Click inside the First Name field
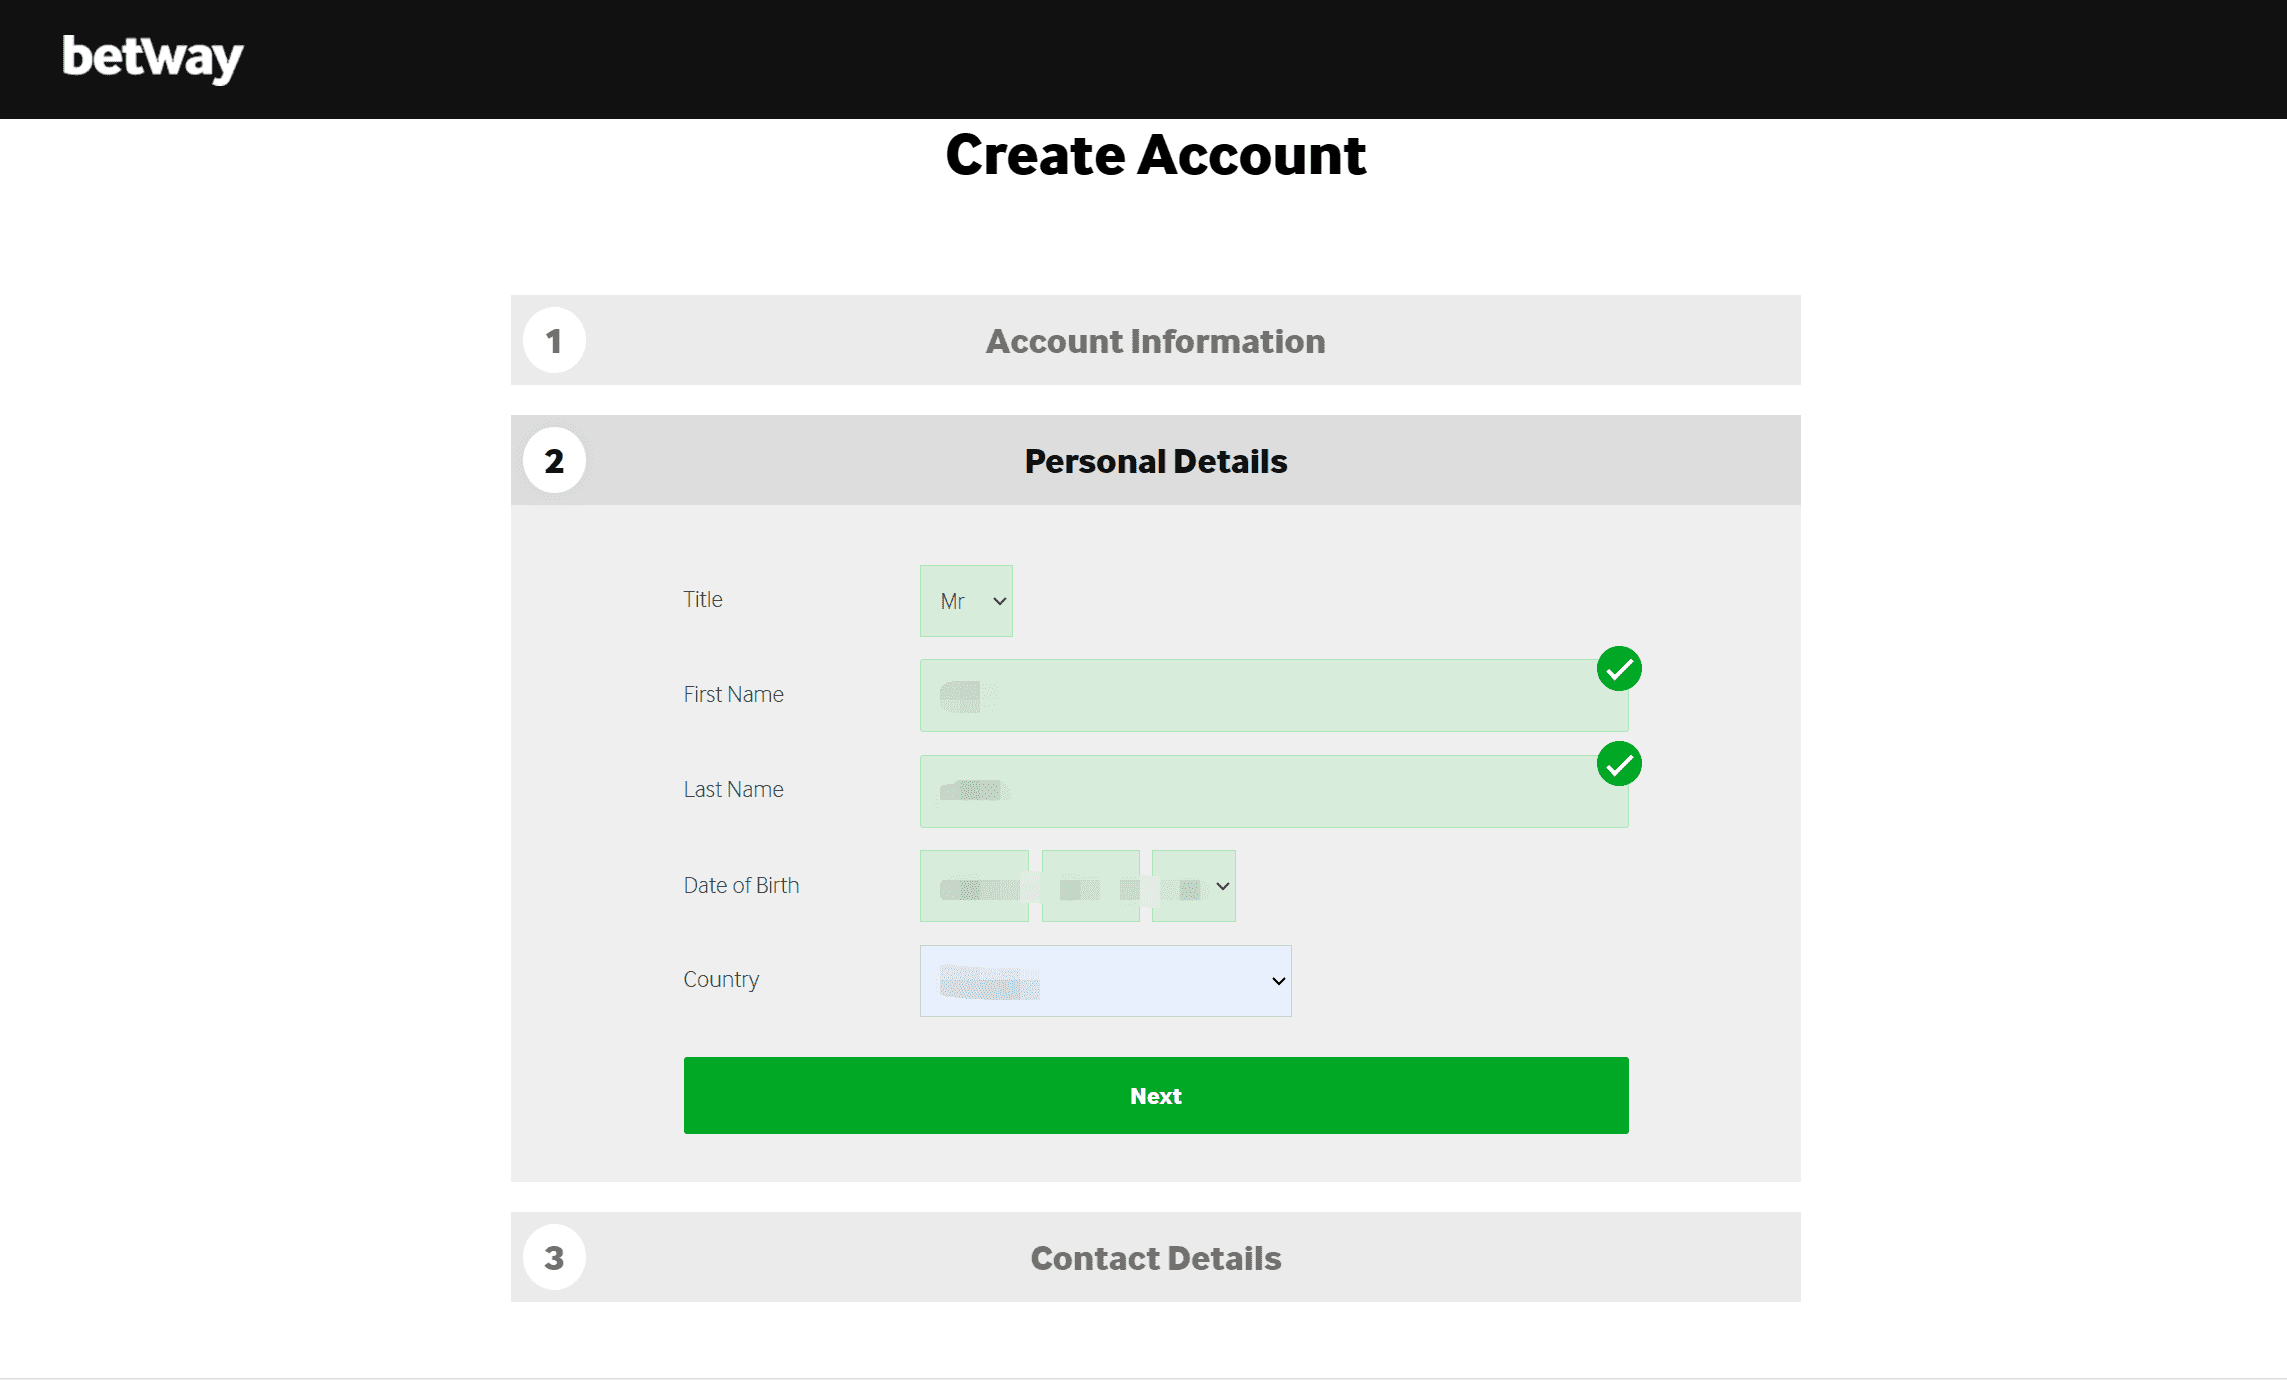The height and width of the screenshot is (1380, 2287). pyautogui.click(x=1273, y=696)
